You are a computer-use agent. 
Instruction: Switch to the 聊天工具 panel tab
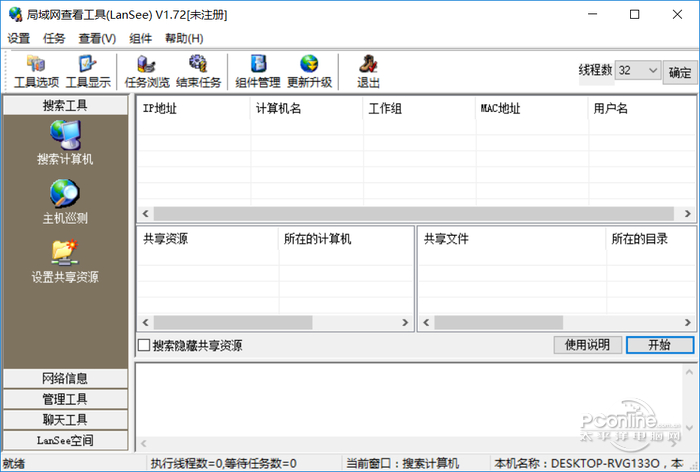coord(65,419)
